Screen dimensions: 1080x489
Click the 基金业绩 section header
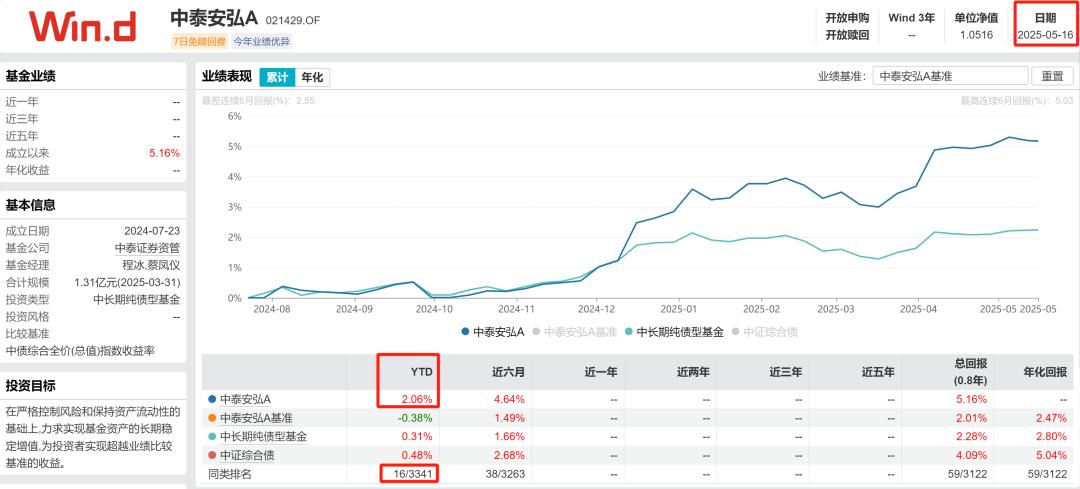pyautogui.click(x=30, y=76)
